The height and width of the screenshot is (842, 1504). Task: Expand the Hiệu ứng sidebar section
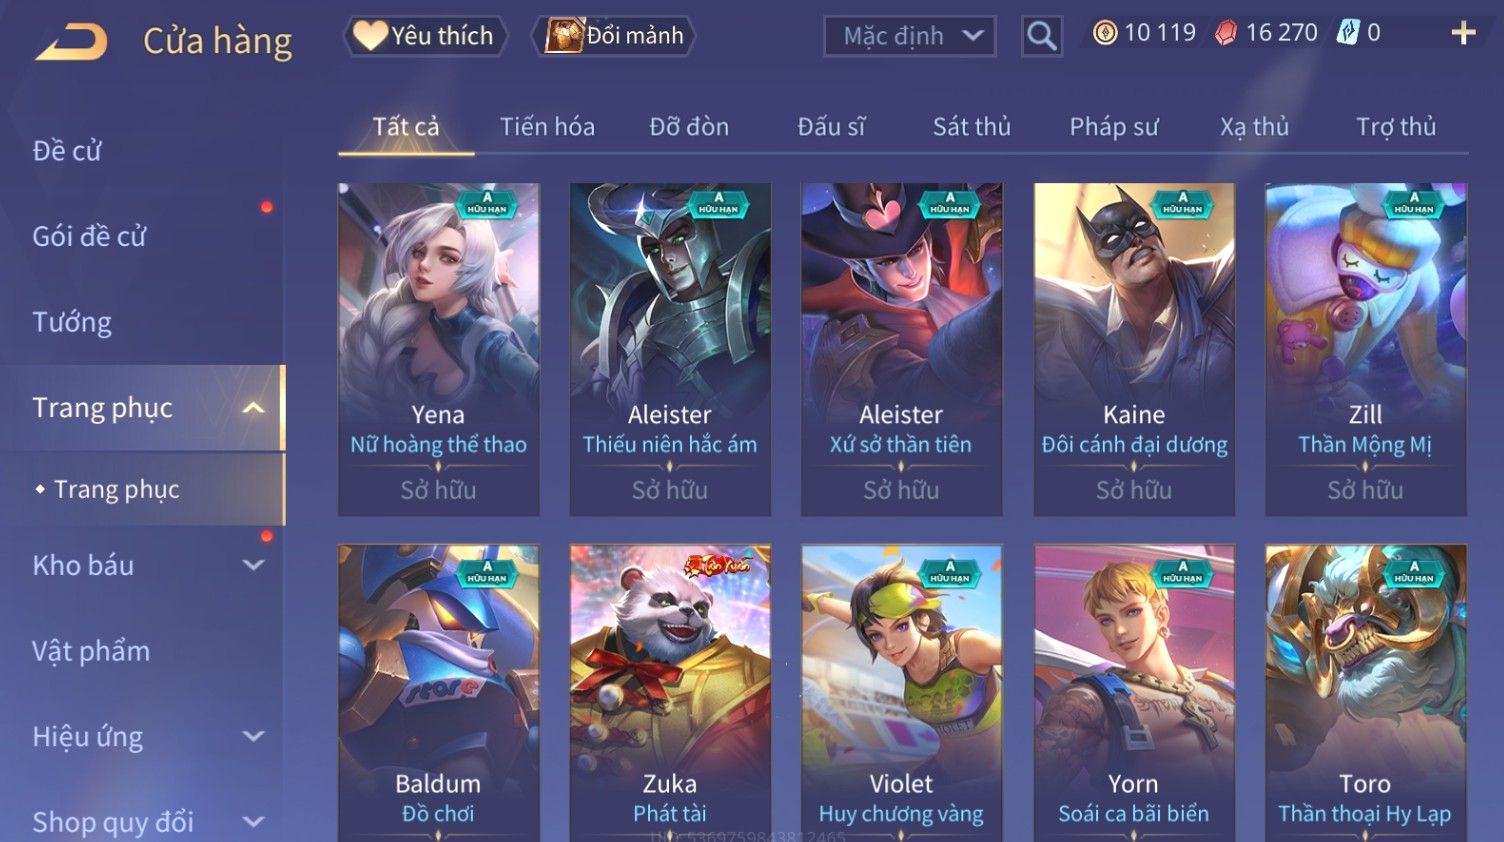pos(254,737)
